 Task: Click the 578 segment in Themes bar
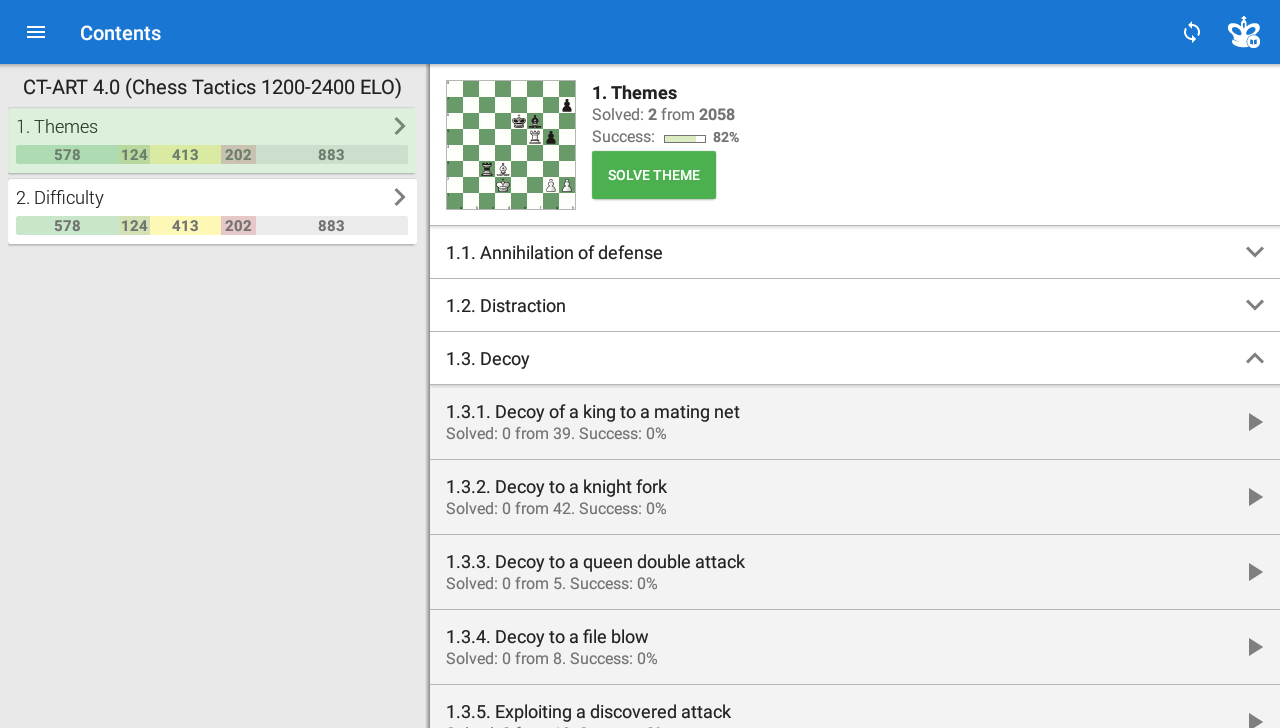pos(68,155)
